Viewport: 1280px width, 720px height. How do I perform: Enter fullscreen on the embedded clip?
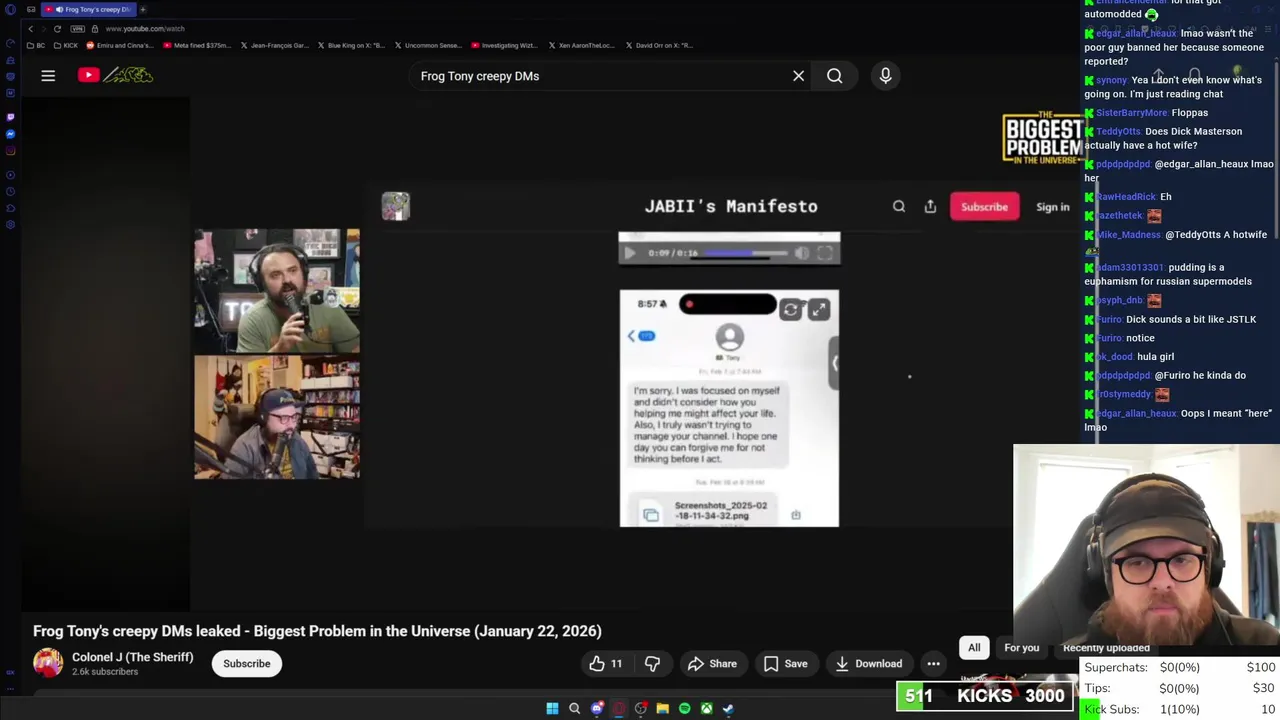824,254
